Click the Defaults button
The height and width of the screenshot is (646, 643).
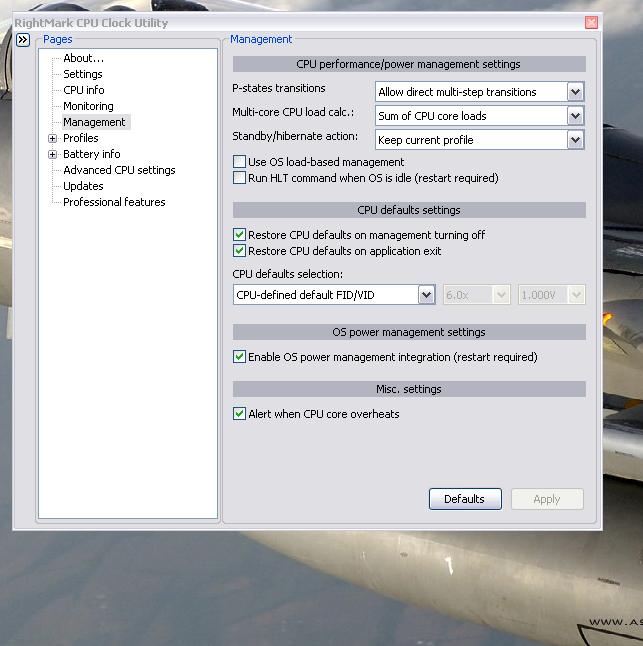(x=465, y=499)
